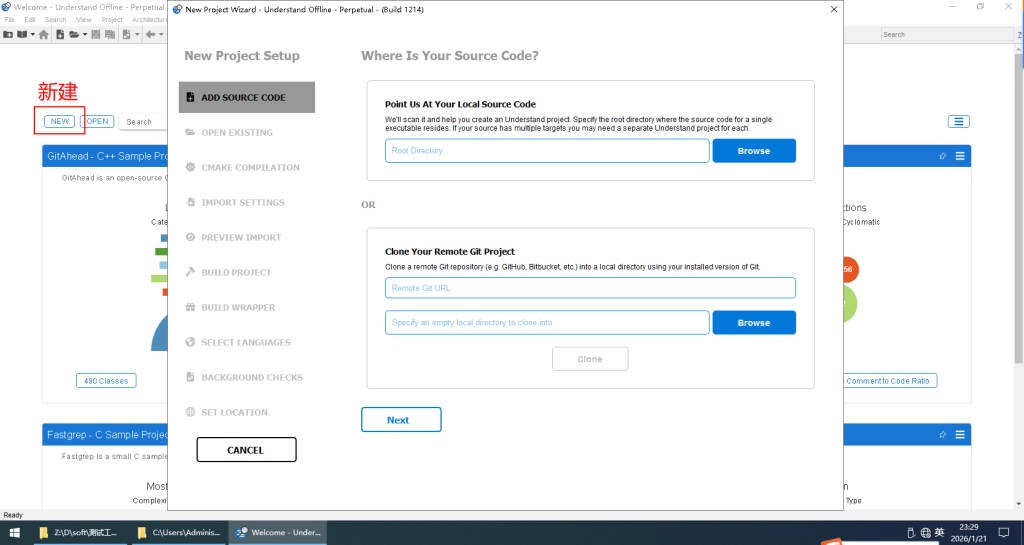Click the welcome page list-view menu icon

point(959,122)
